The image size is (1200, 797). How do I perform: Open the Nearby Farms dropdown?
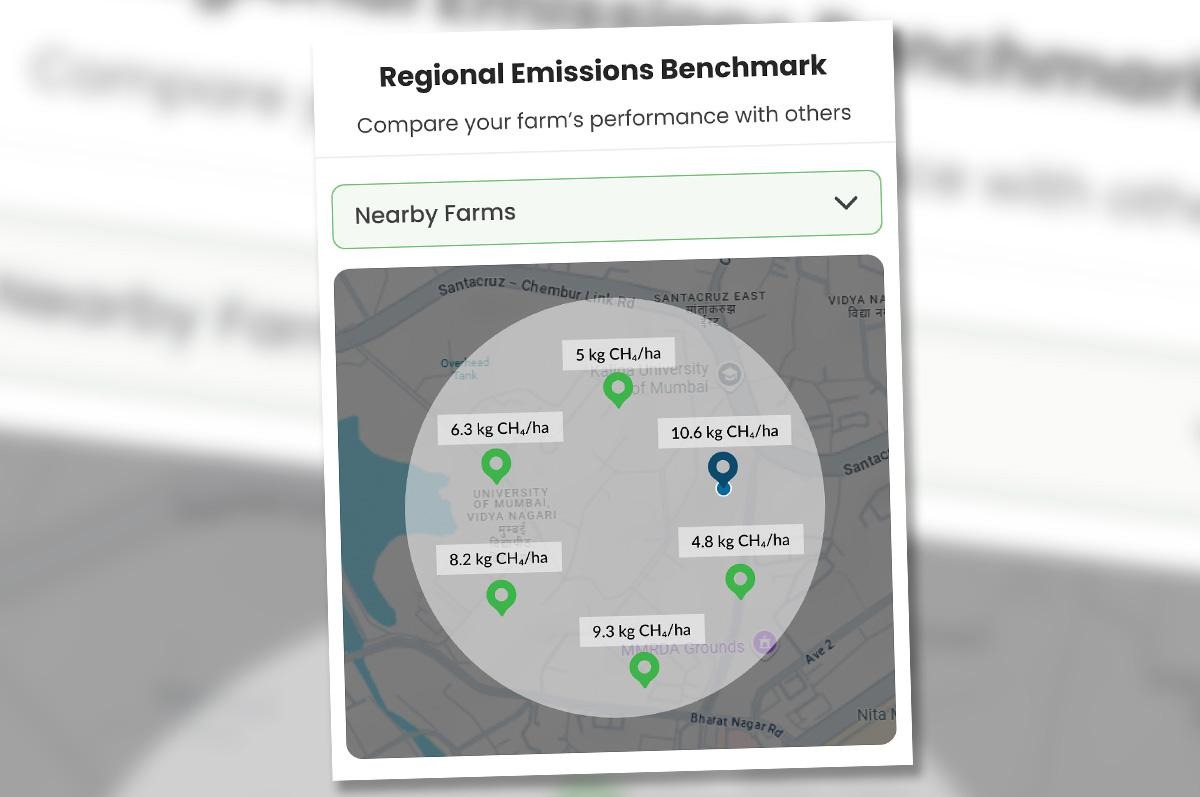(x=607, y=209)
